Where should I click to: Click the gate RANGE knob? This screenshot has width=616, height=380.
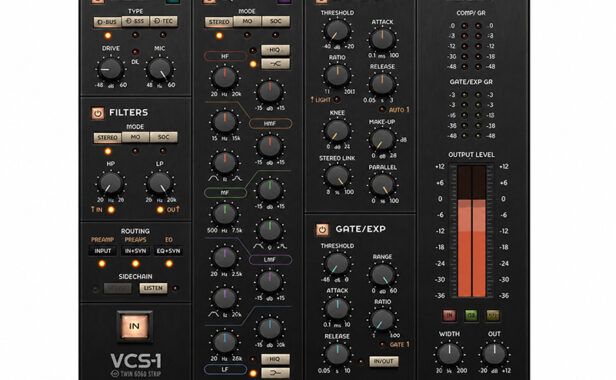click(x=382, y=274)
